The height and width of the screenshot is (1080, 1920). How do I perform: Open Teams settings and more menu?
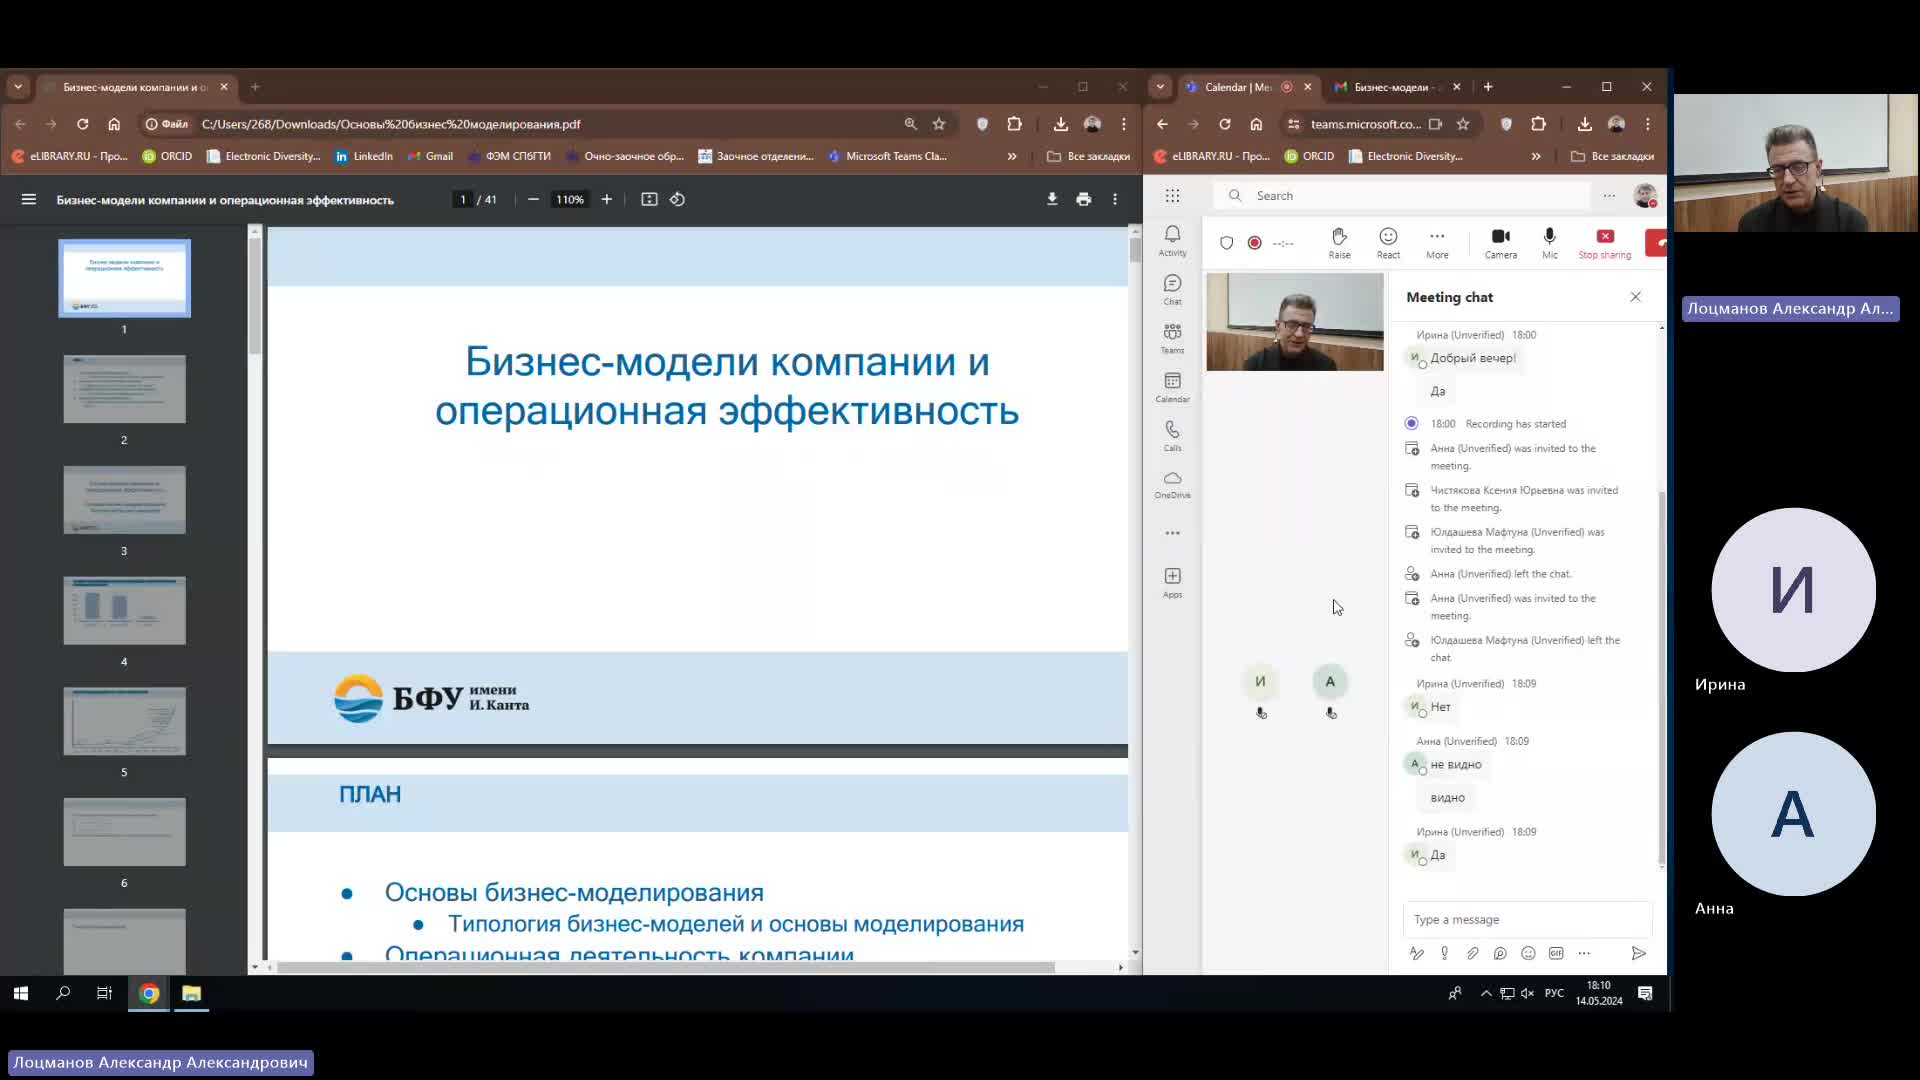[1609, 196]
